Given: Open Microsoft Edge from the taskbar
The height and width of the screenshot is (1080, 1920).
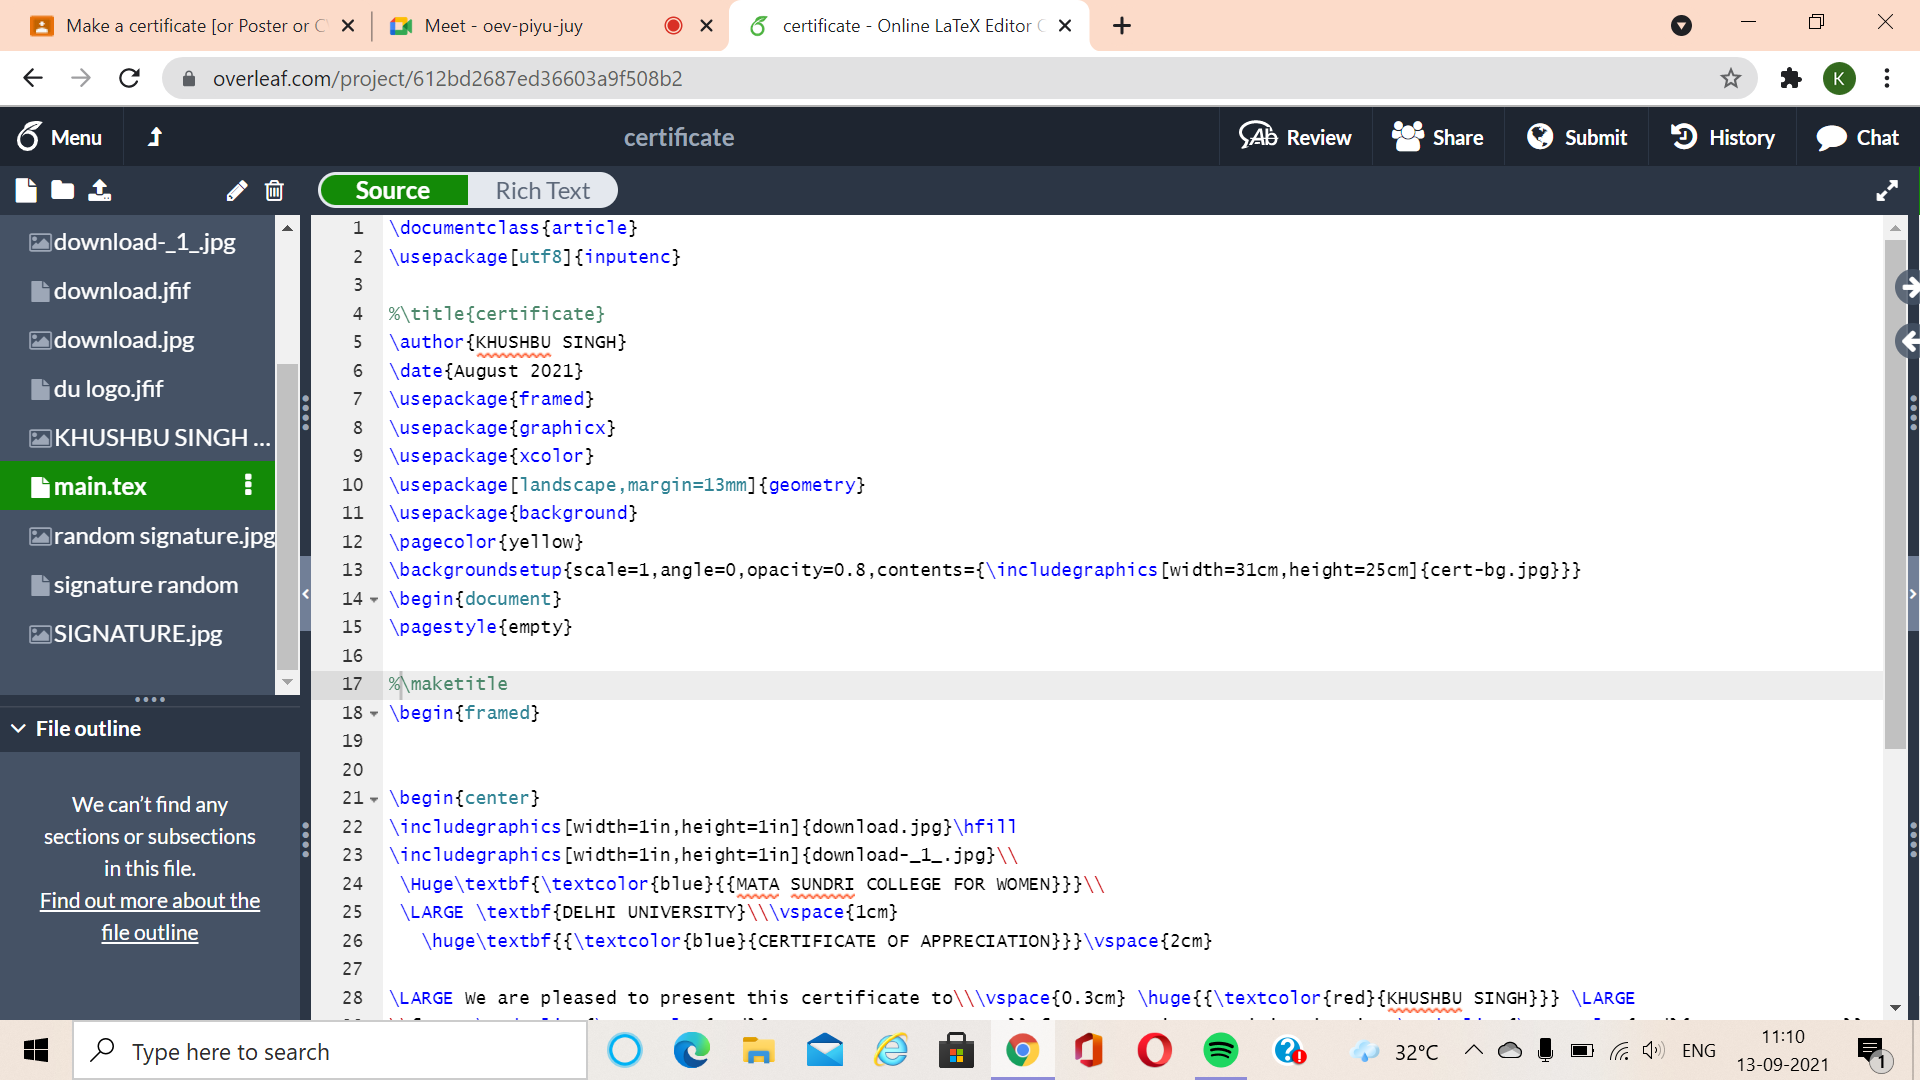Looking at the screenshot, I should click(691, 1051).
